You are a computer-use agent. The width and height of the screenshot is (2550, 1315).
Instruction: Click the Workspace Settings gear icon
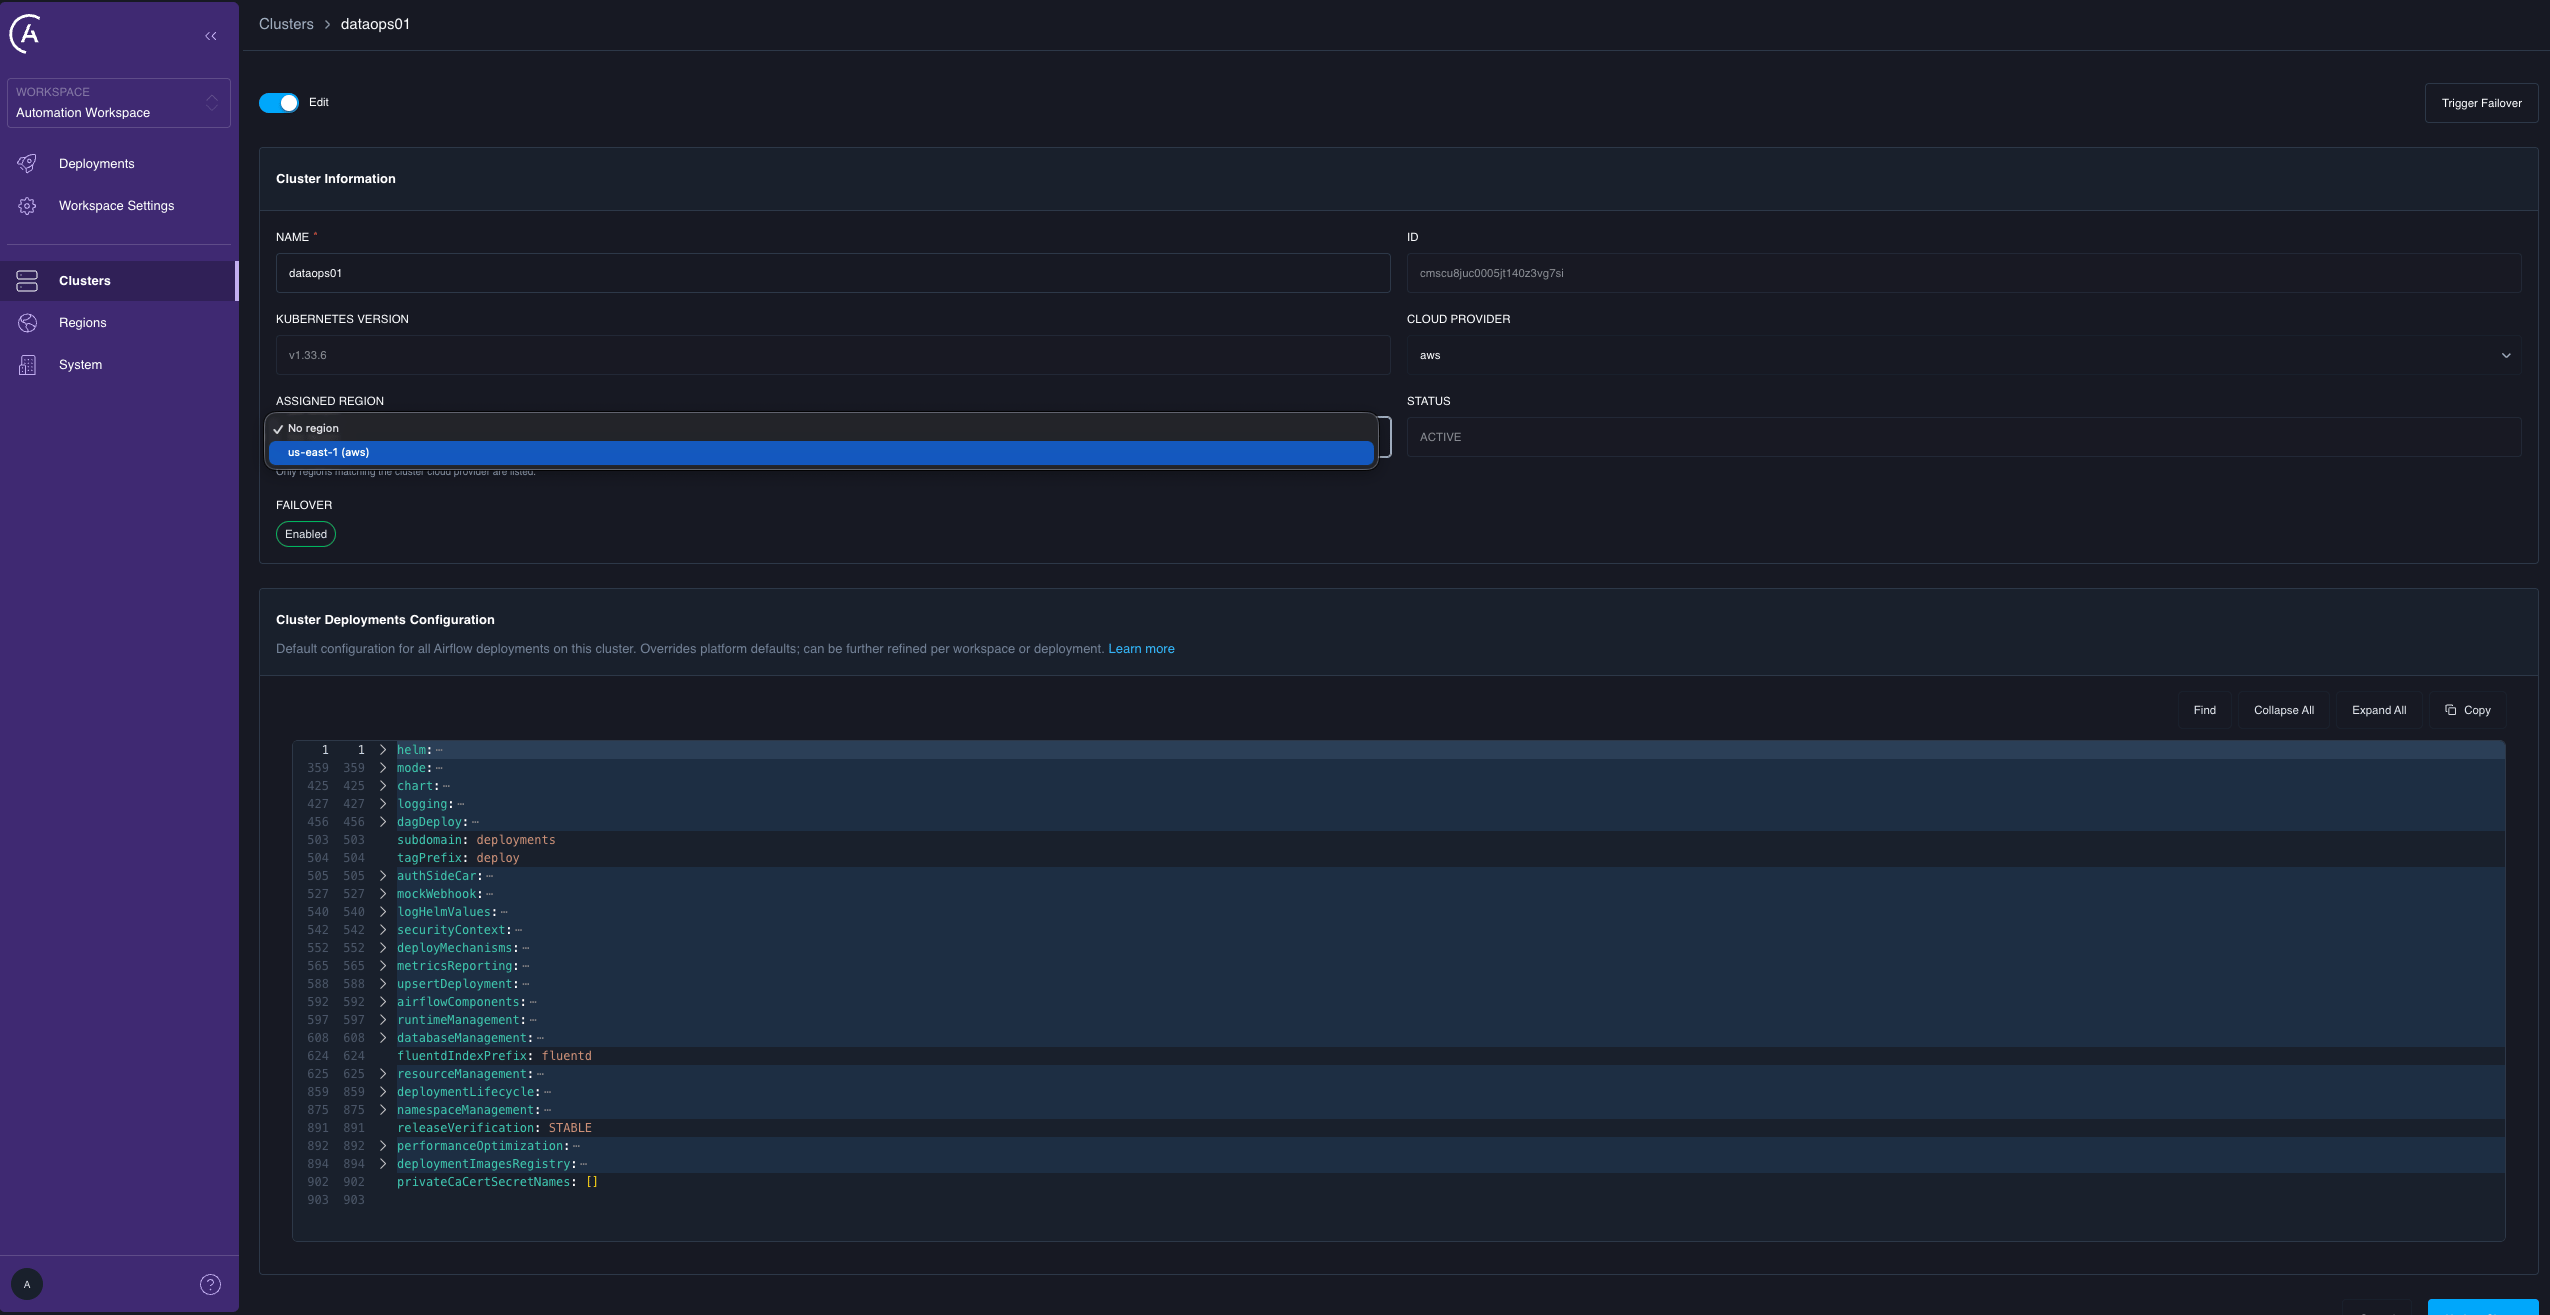pyautogui.click(x=27, y=205)
